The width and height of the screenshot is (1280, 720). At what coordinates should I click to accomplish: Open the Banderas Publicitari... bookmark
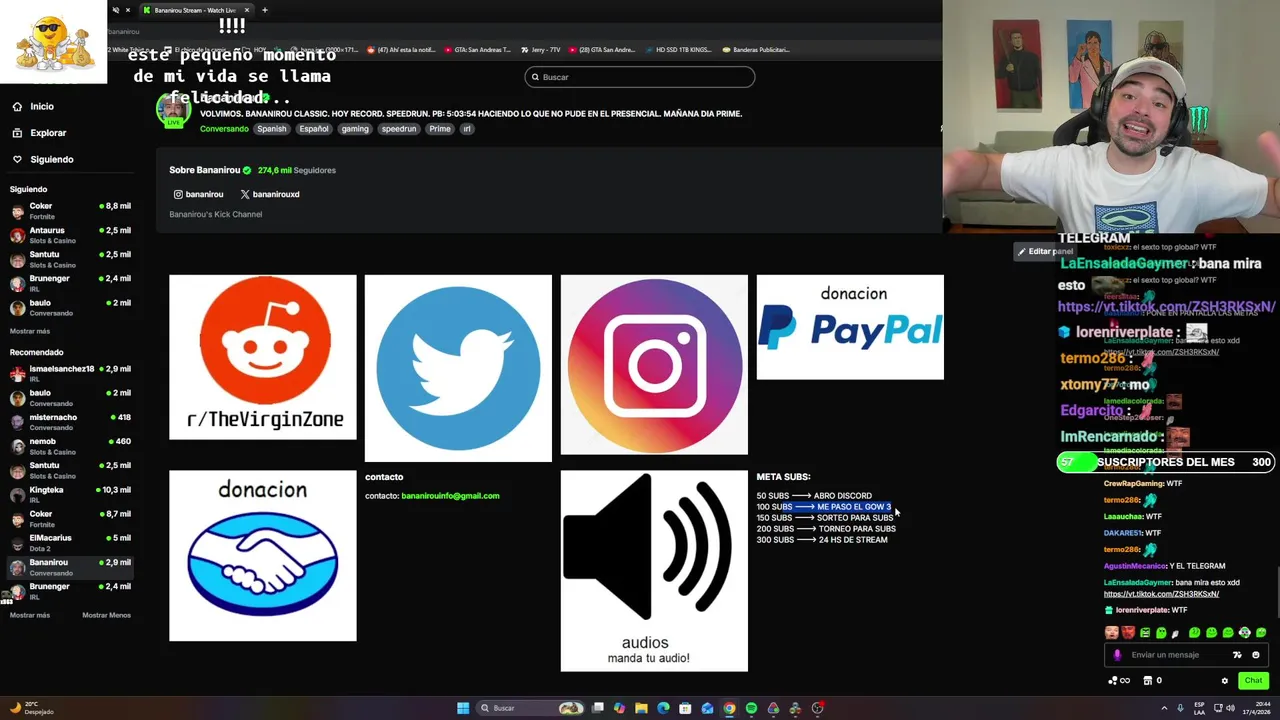tap(755, 49)
